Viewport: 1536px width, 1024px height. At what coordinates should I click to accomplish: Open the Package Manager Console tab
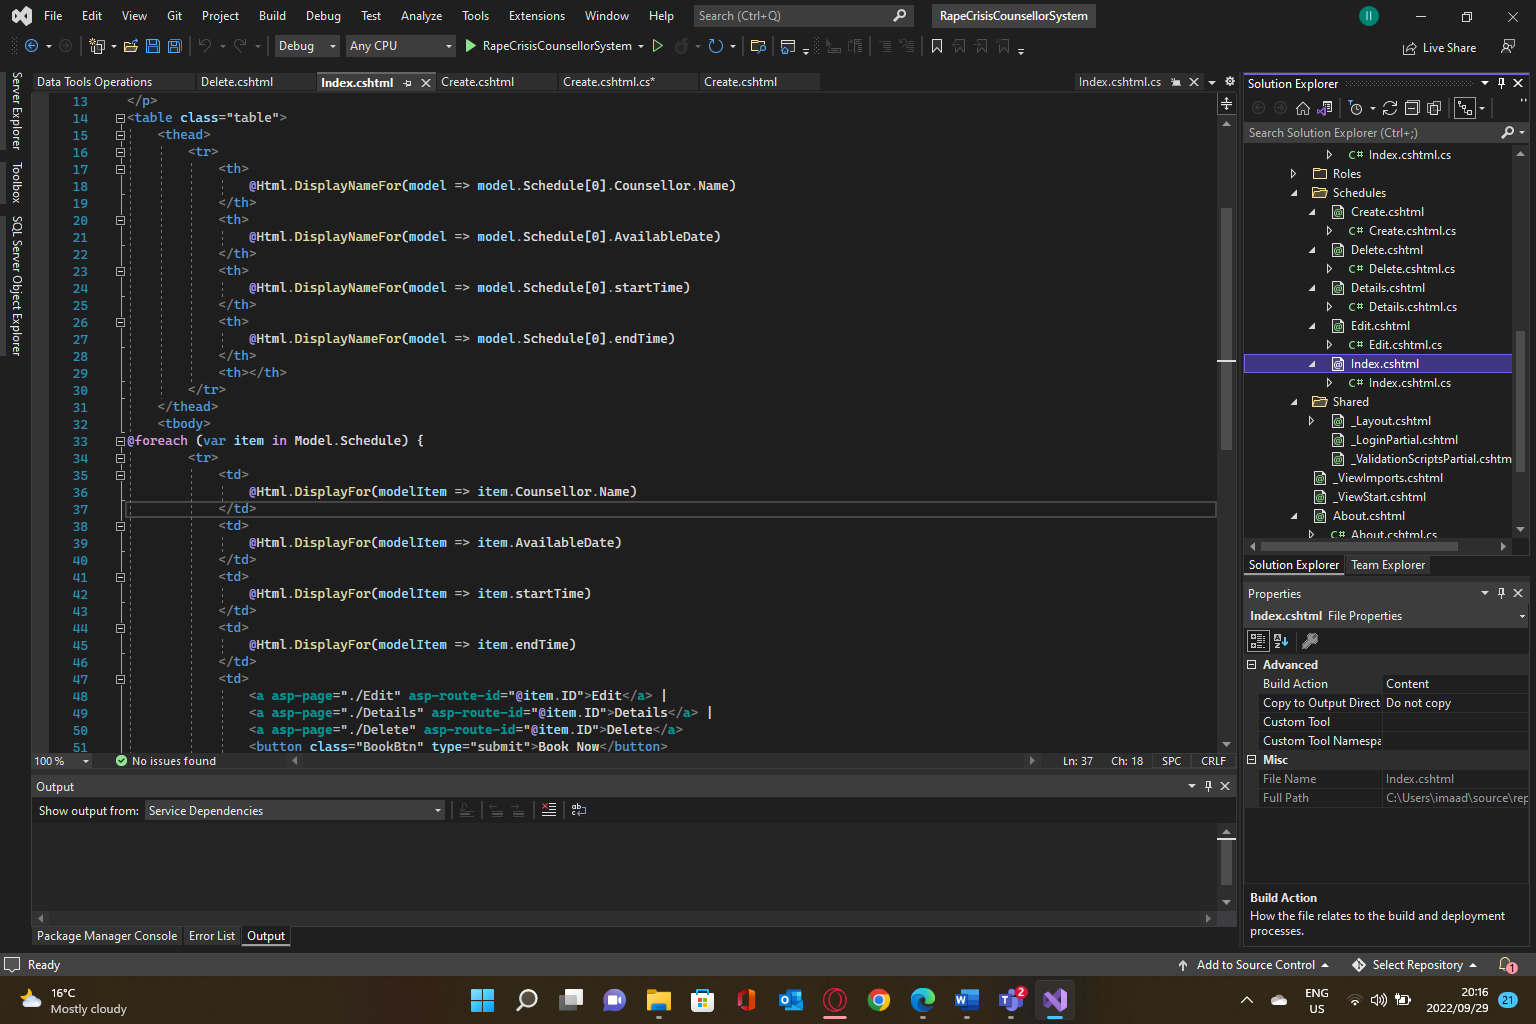click(x=107, y=936)
